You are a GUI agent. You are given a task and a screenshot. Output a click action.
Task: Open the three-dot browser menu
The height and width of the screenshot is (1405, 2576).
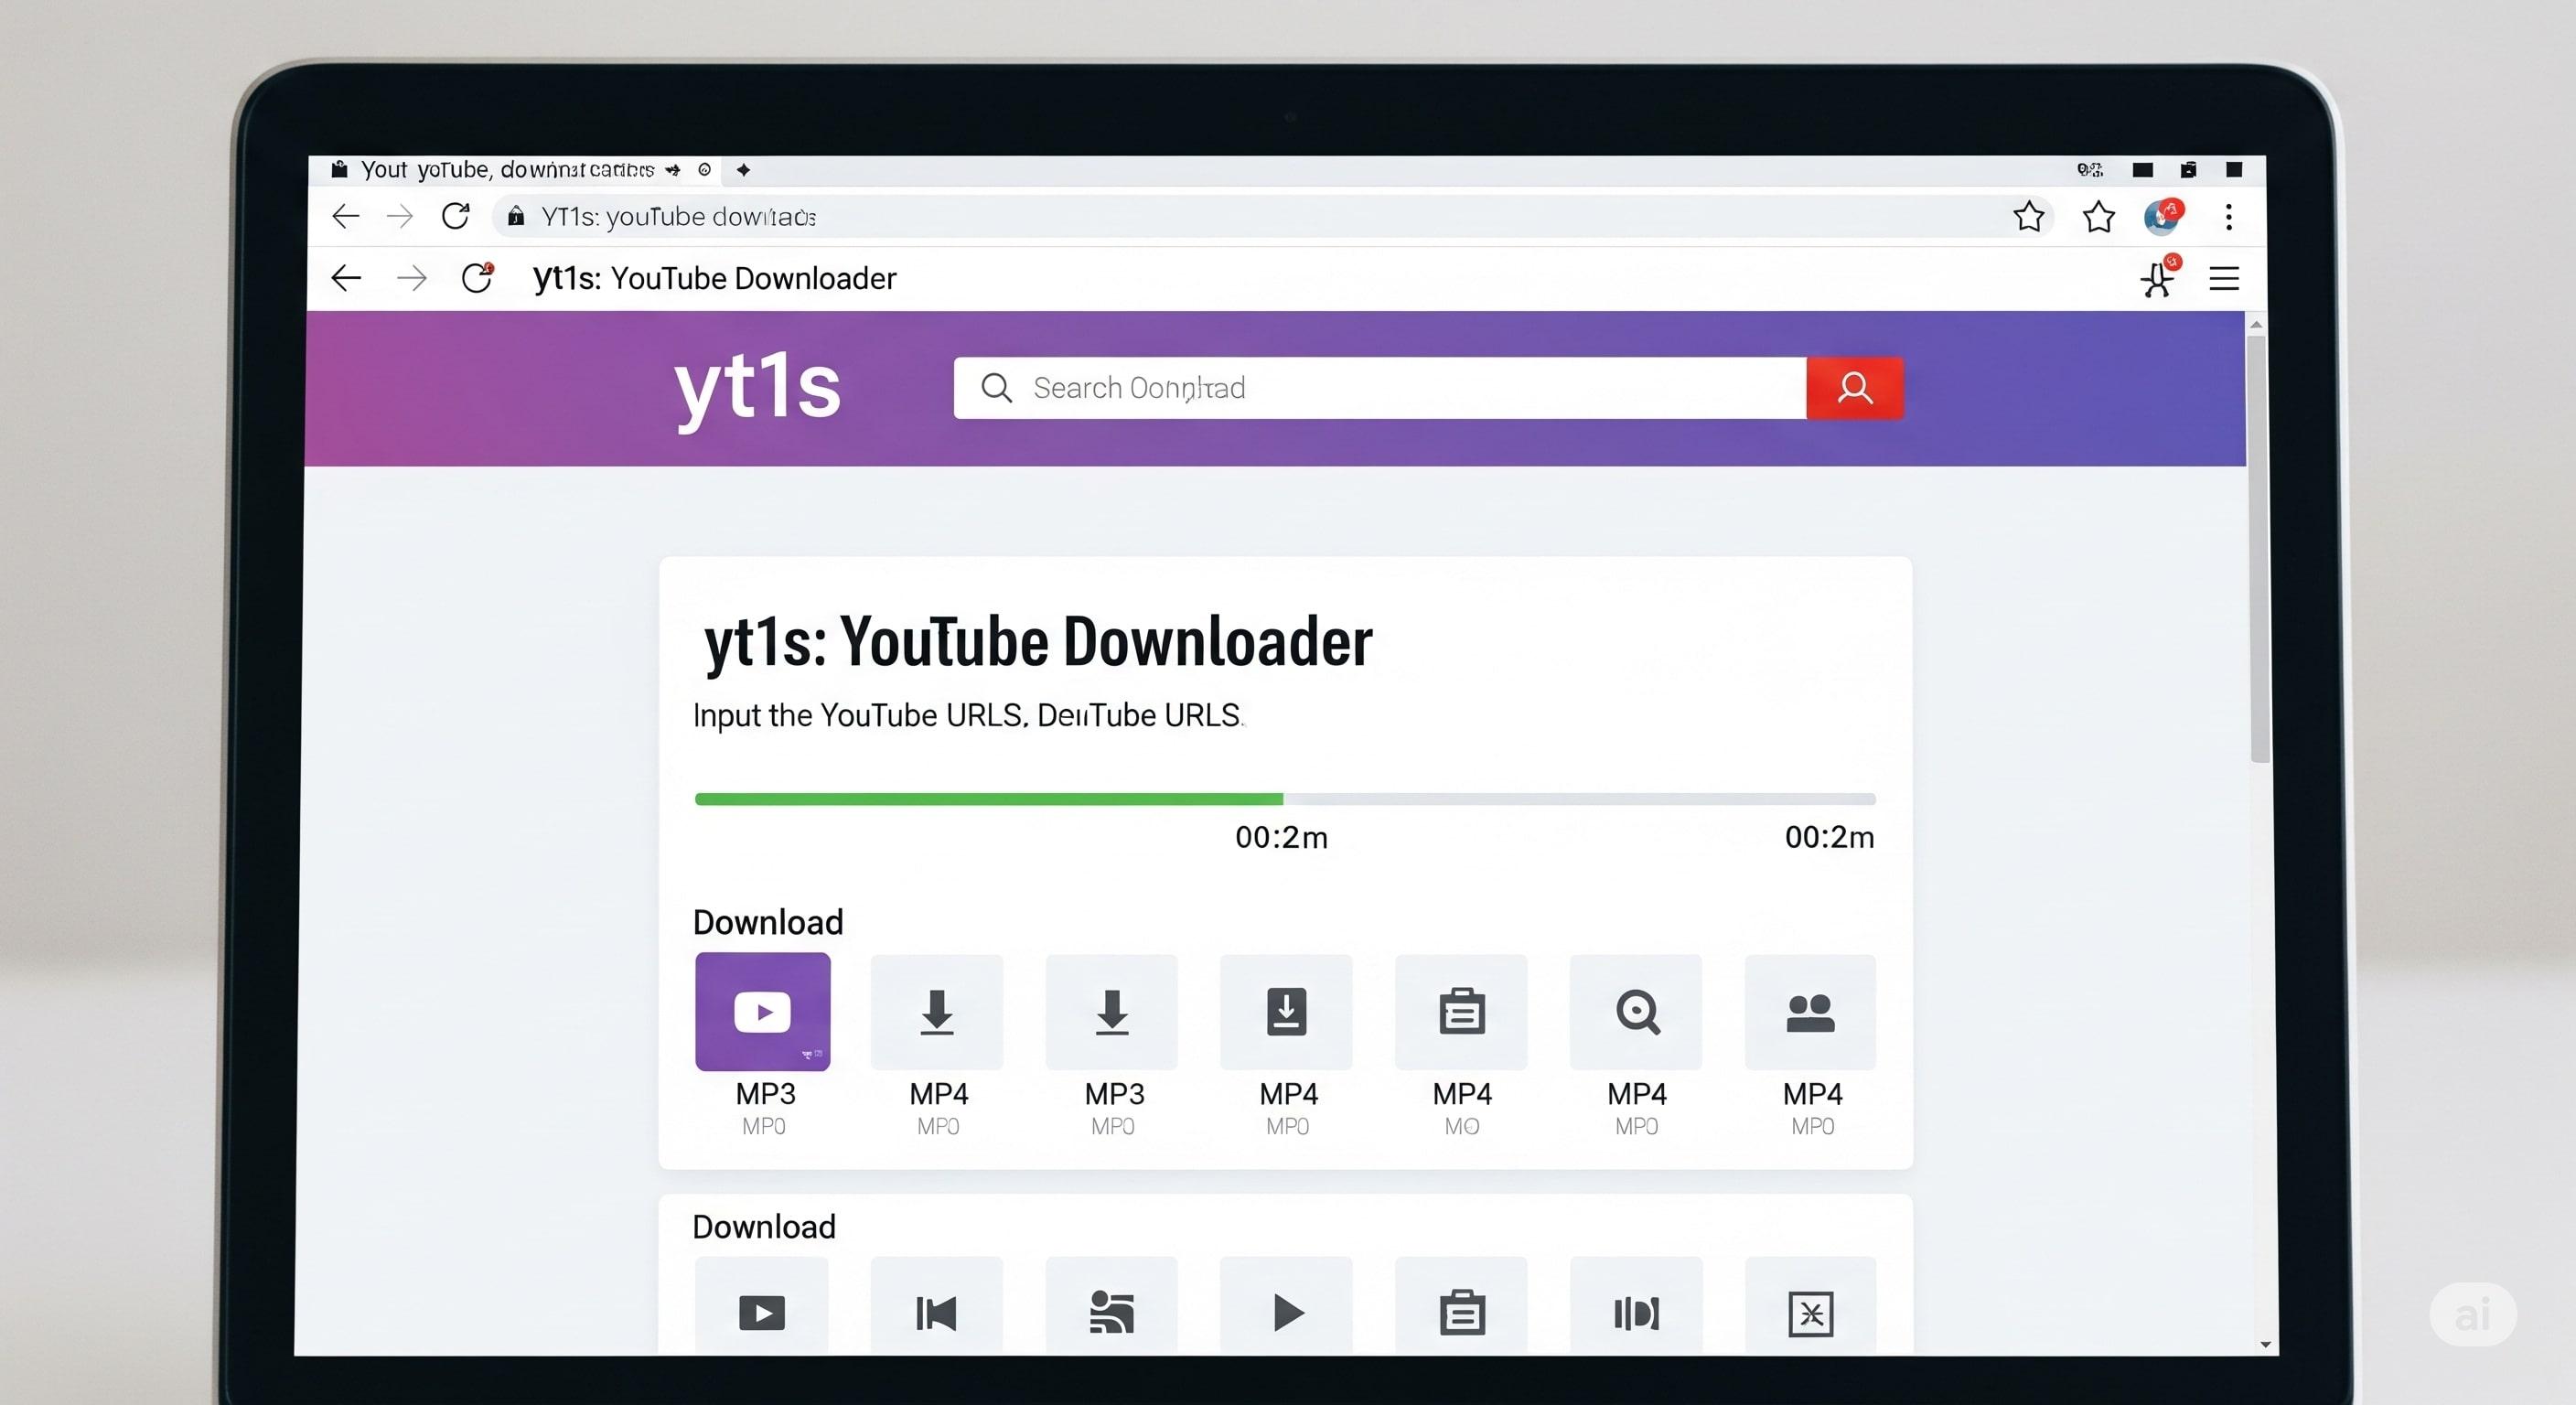tap(2228, 217)
